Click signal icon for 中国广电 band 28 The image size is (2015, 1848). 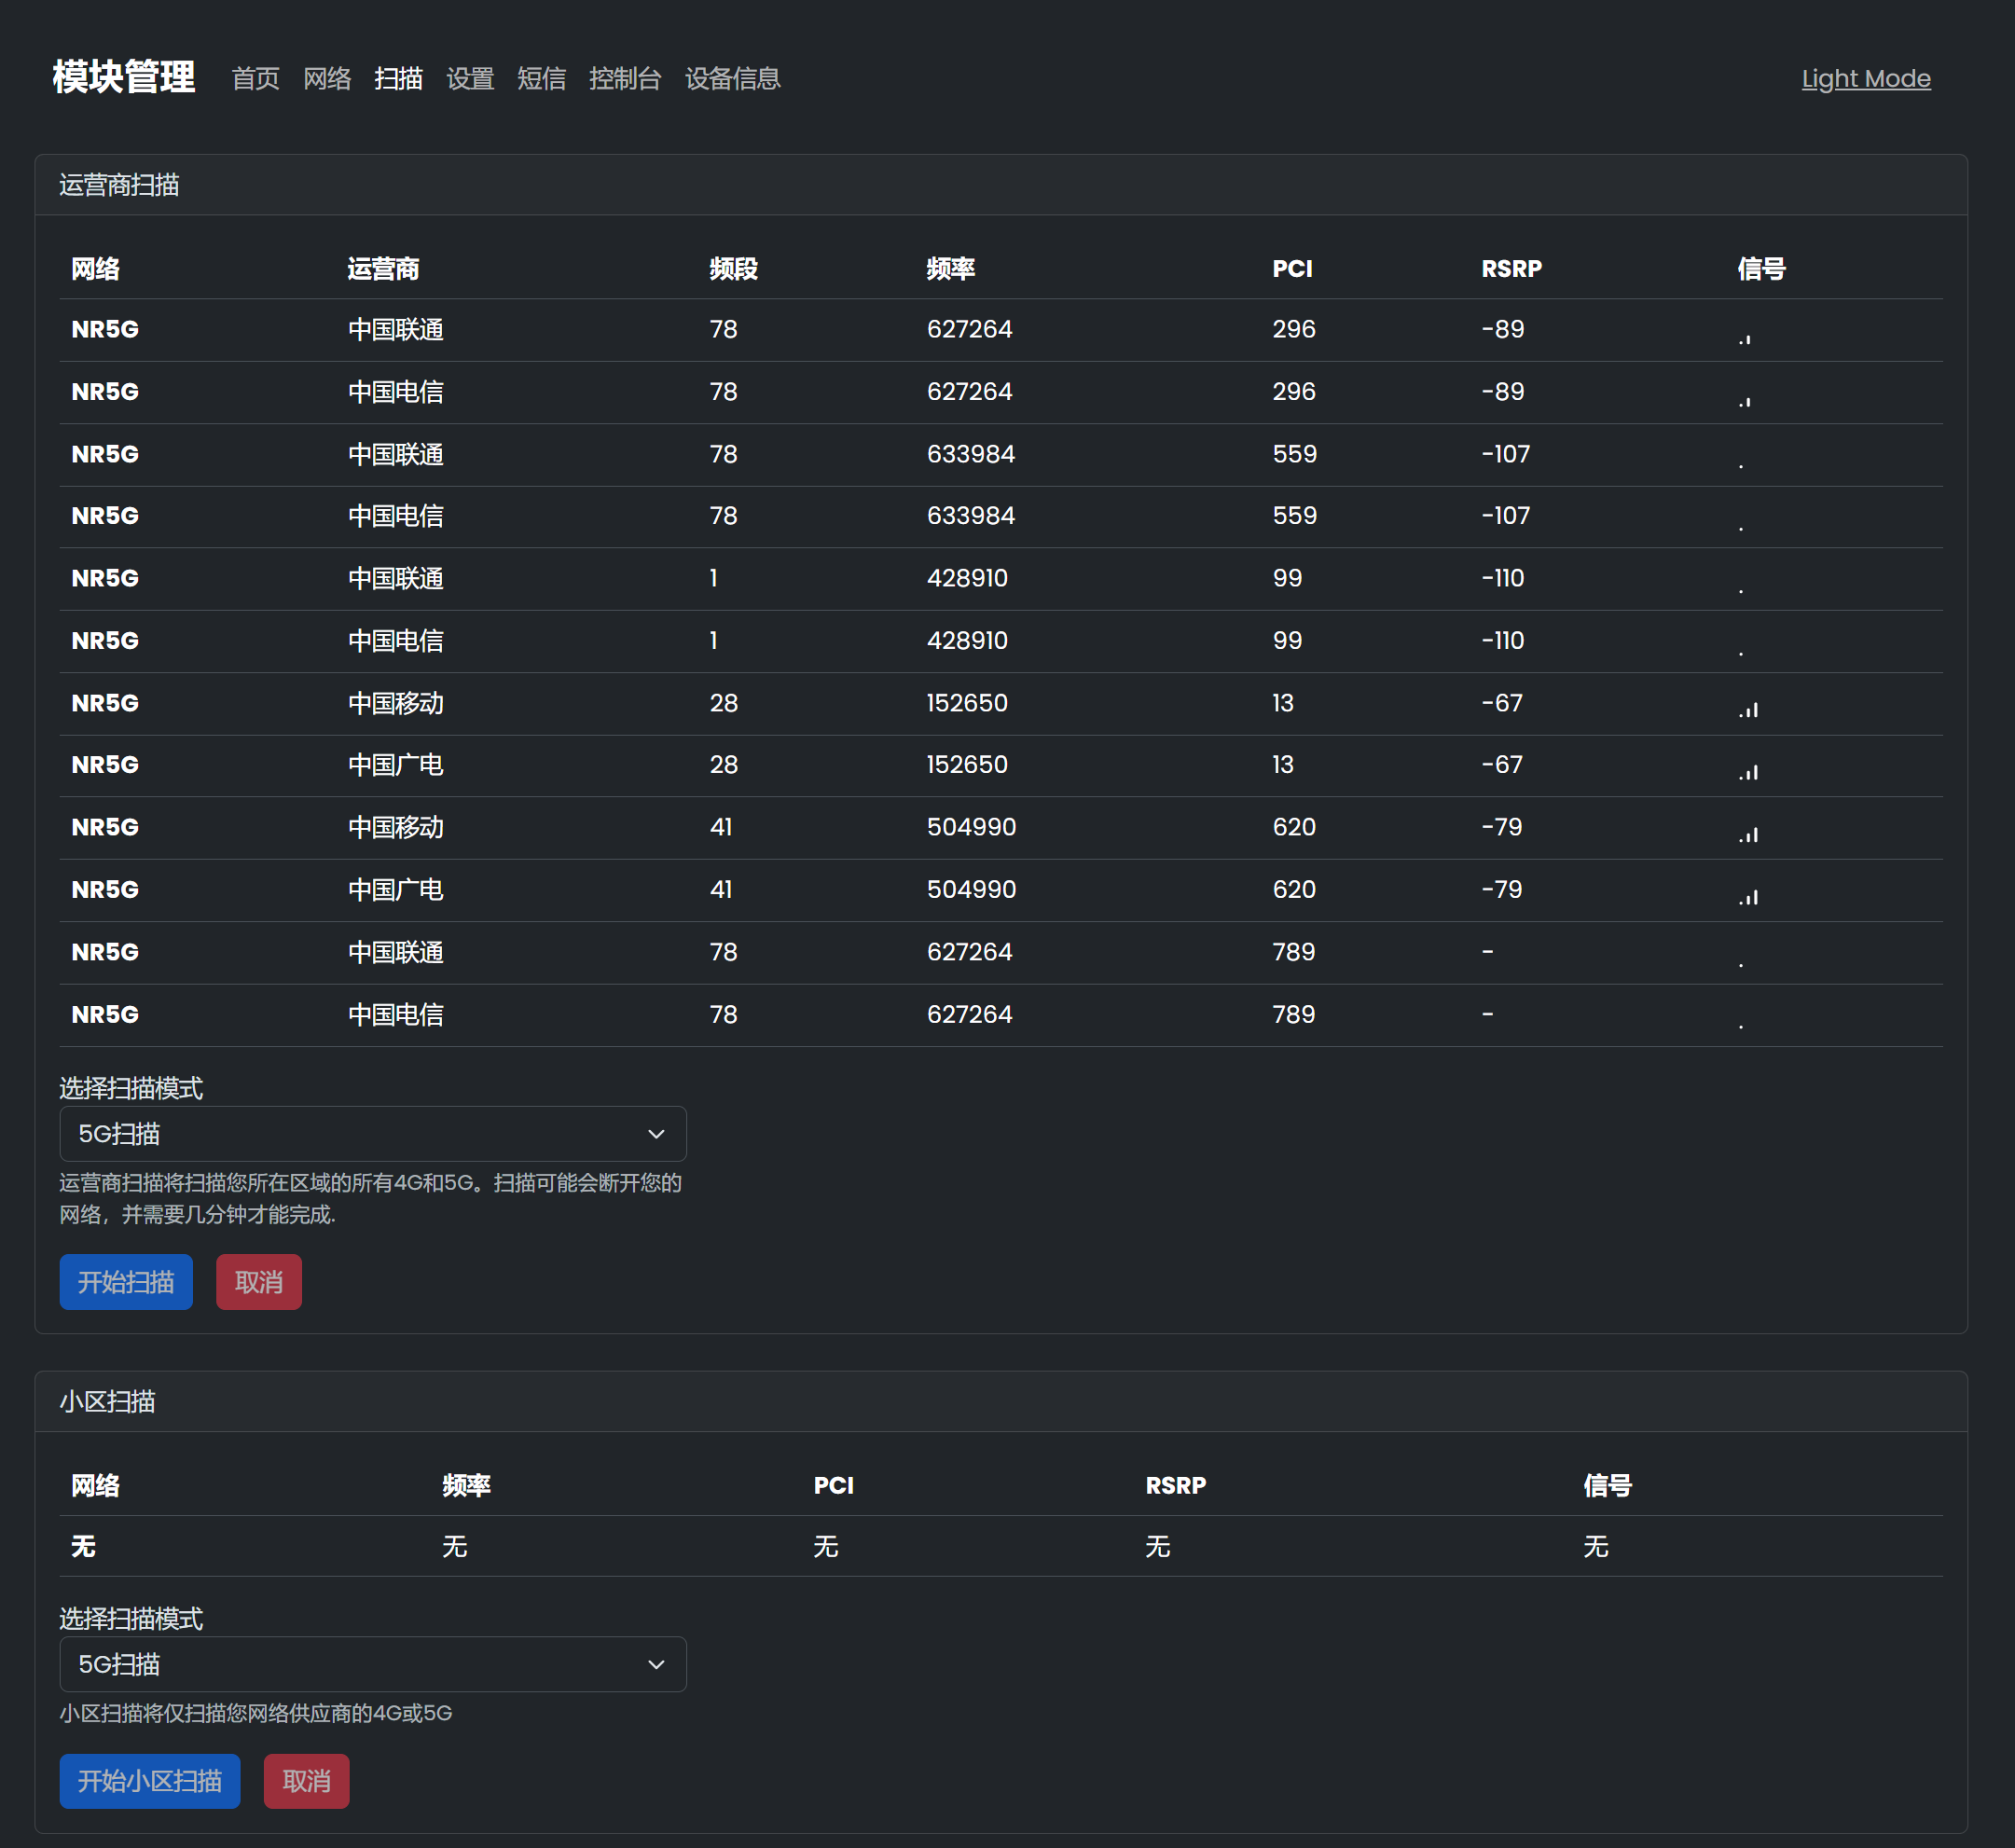[1748, 771]
